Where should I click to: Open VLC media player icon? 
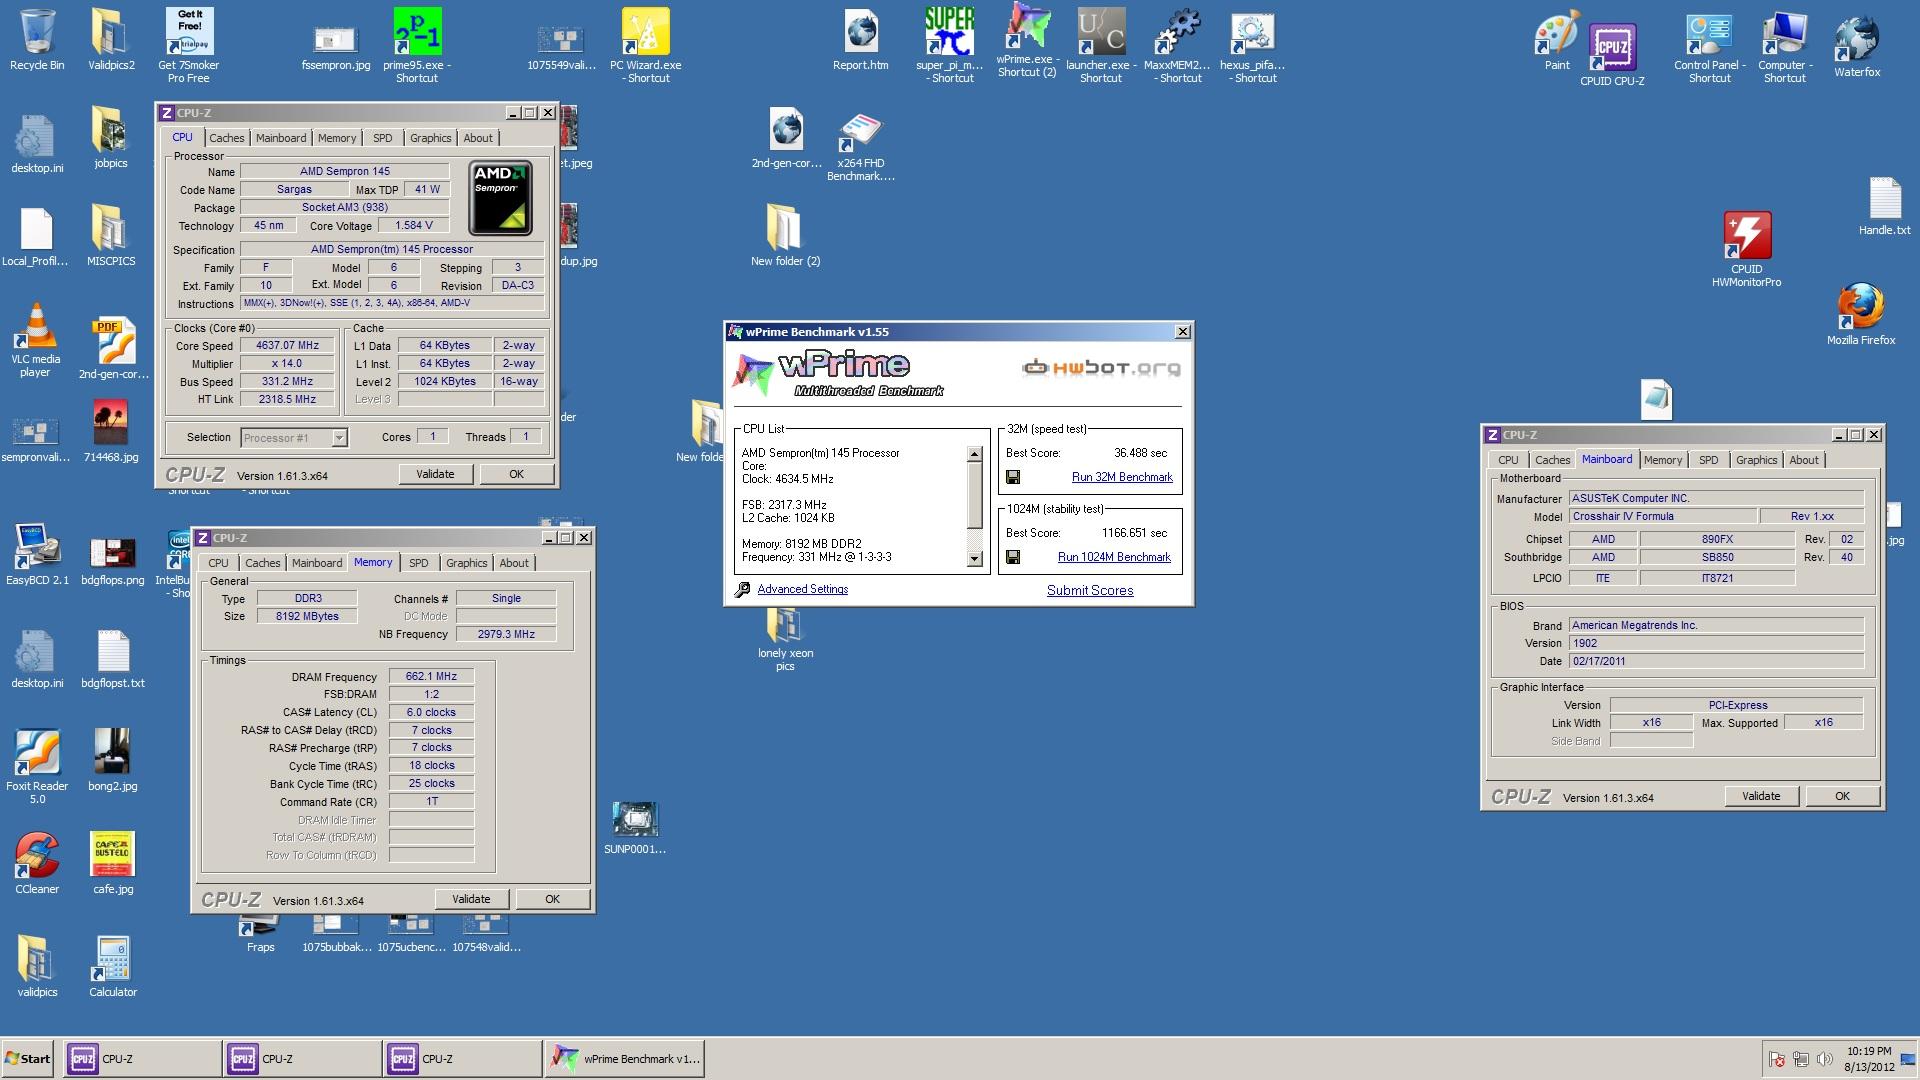coord(36,340)
